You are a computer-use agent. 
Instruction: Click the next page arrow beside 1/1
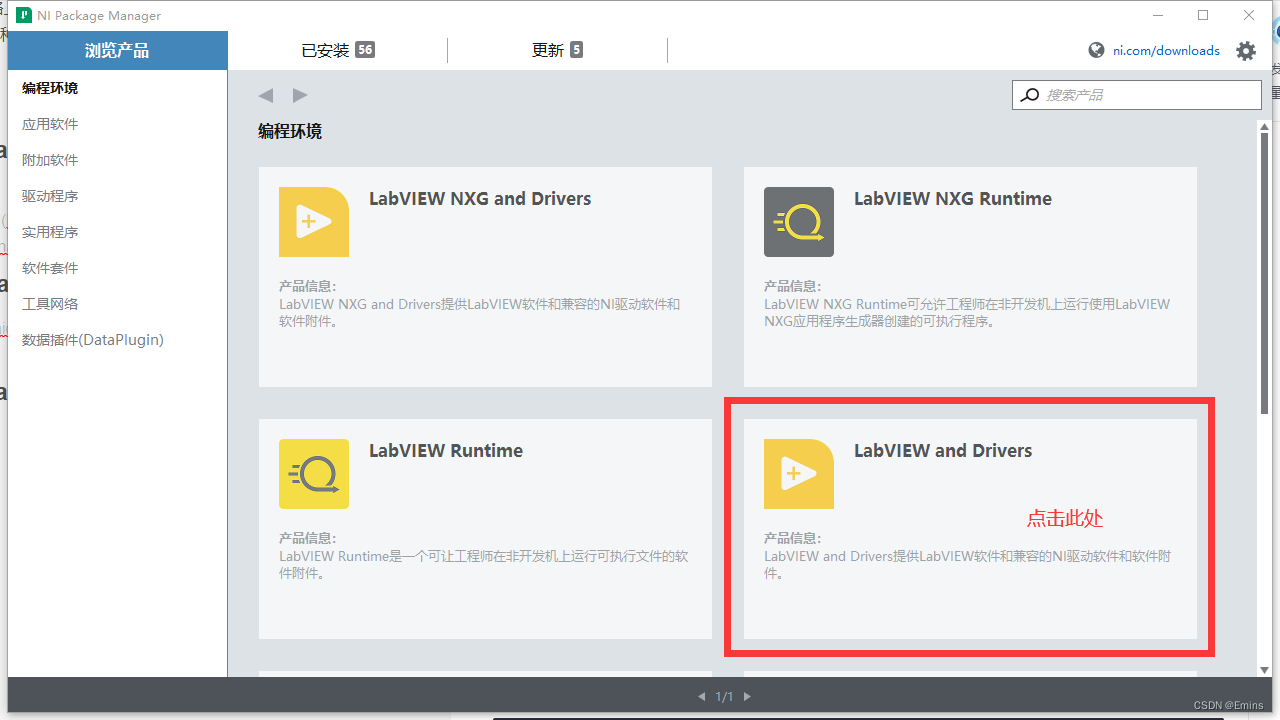coord(747,696)
